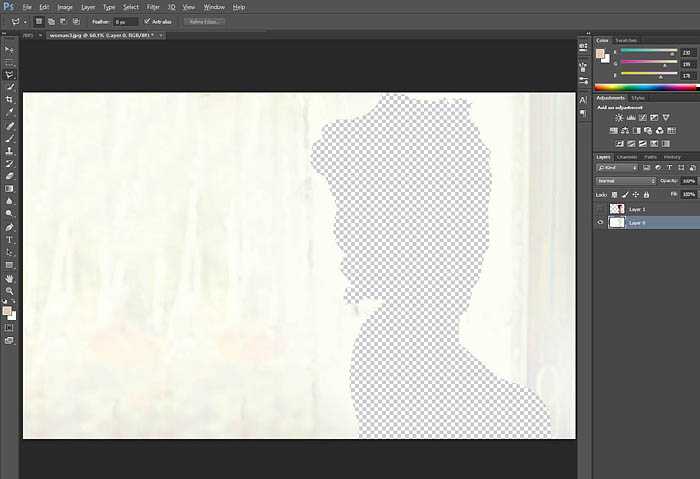Click the Refine Edge button
Image resolution: width=700 pixels, height=479 pixels.
click(204, 21)
